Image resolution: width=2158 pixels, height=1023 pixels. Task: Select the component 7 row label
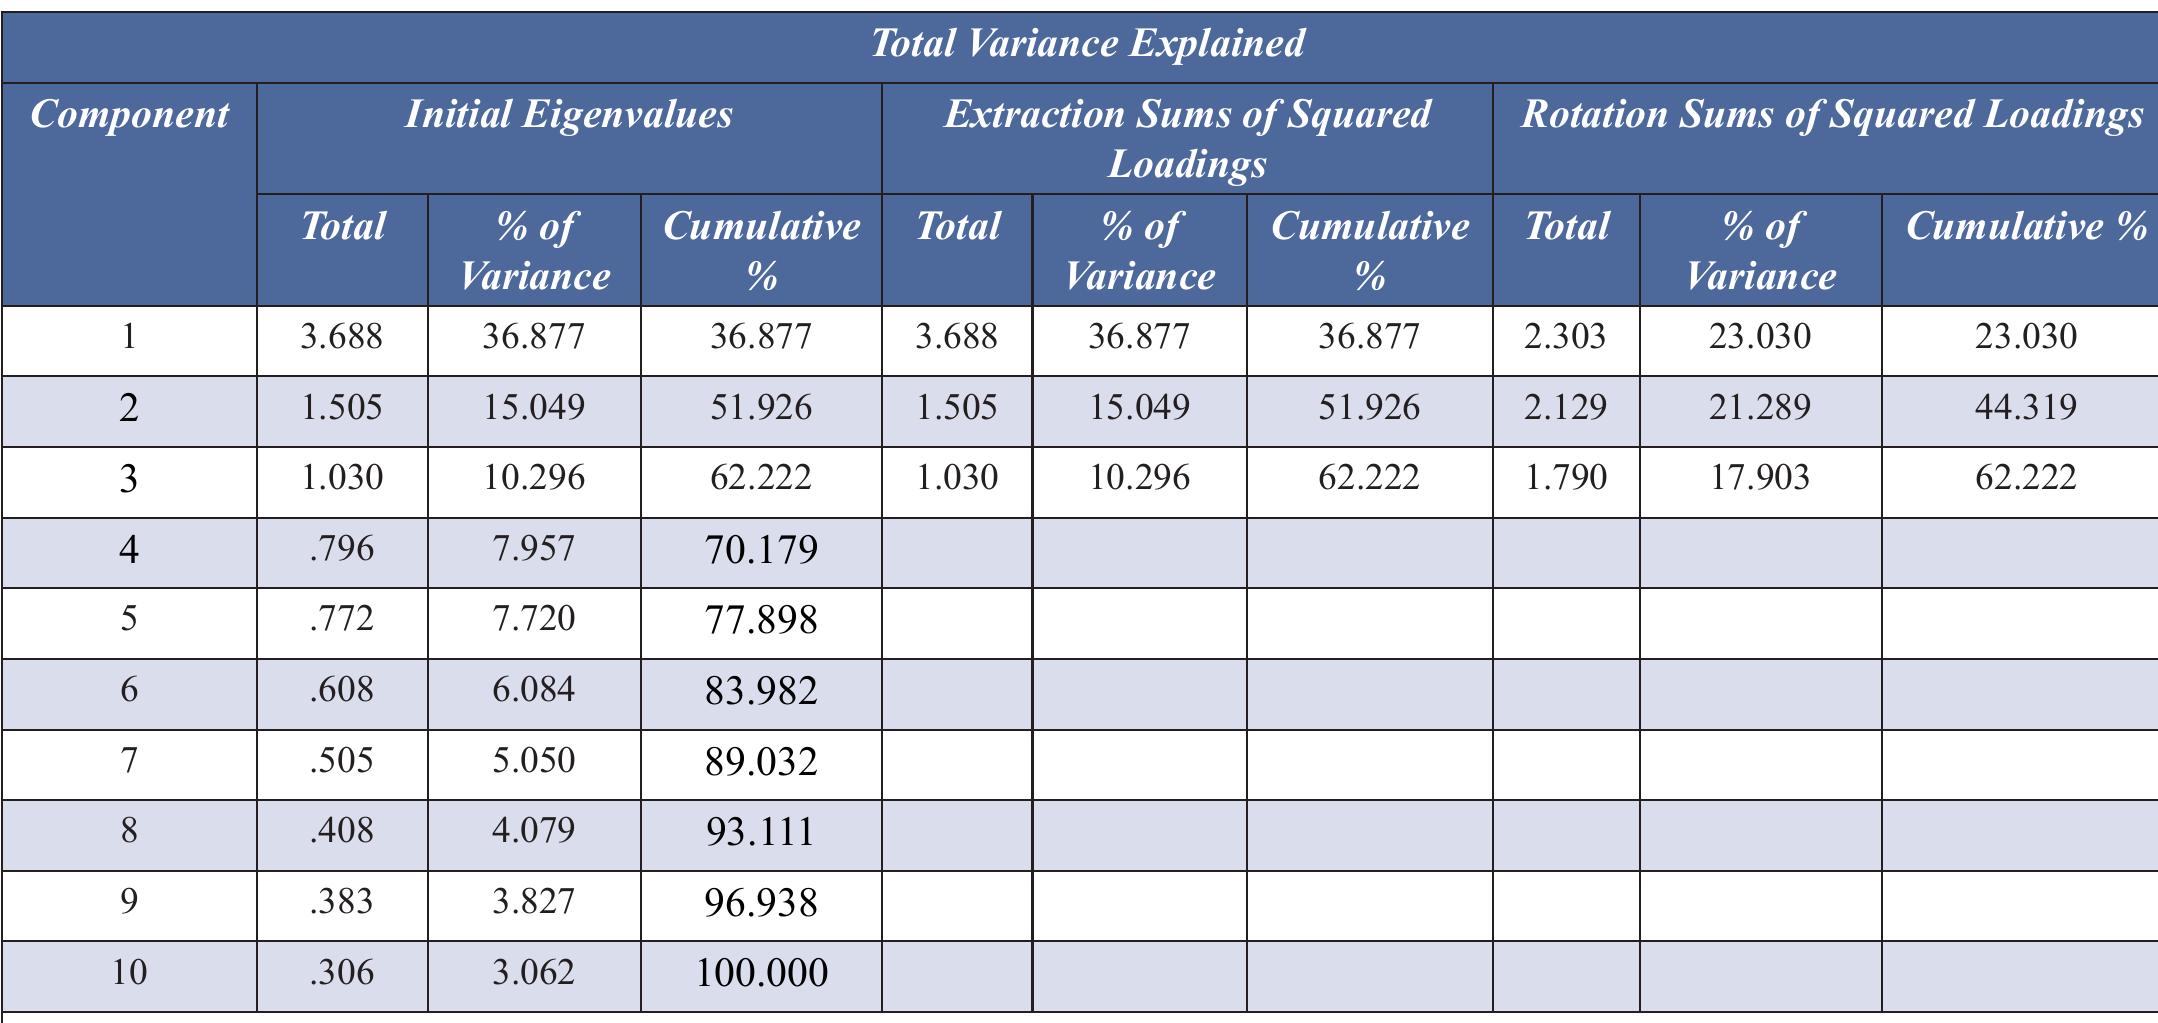point(129,761)
